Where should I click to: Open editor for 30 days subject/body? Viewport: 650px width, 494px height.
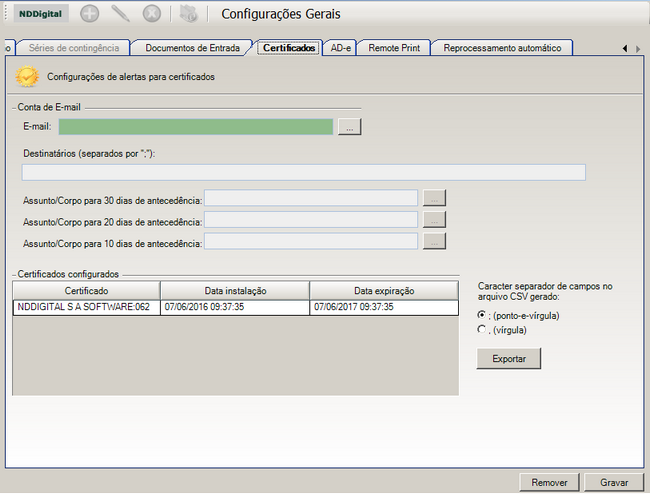click(434, 197)
